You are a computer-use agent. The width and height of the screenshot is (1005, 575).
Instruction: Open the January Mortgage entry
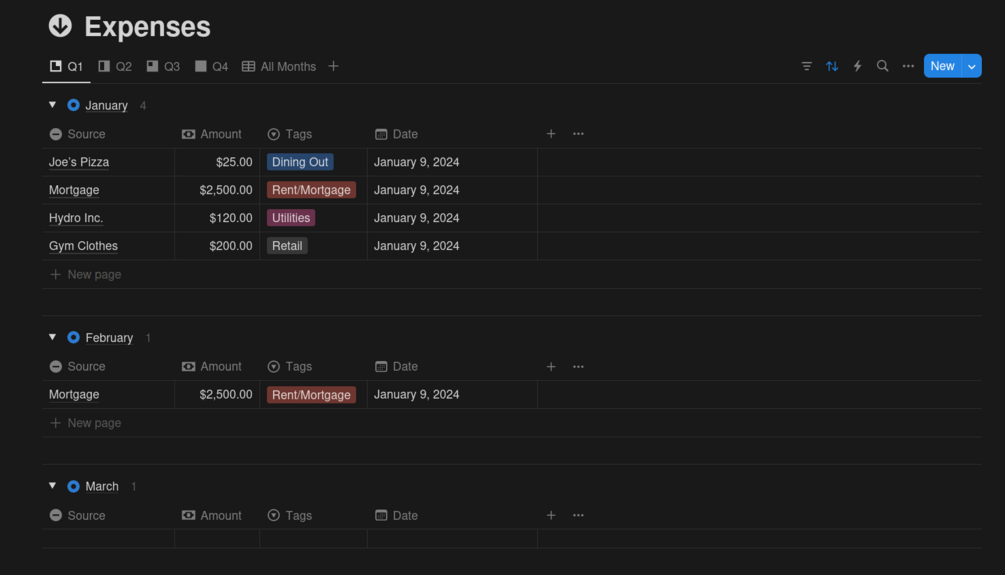[74, 190]
